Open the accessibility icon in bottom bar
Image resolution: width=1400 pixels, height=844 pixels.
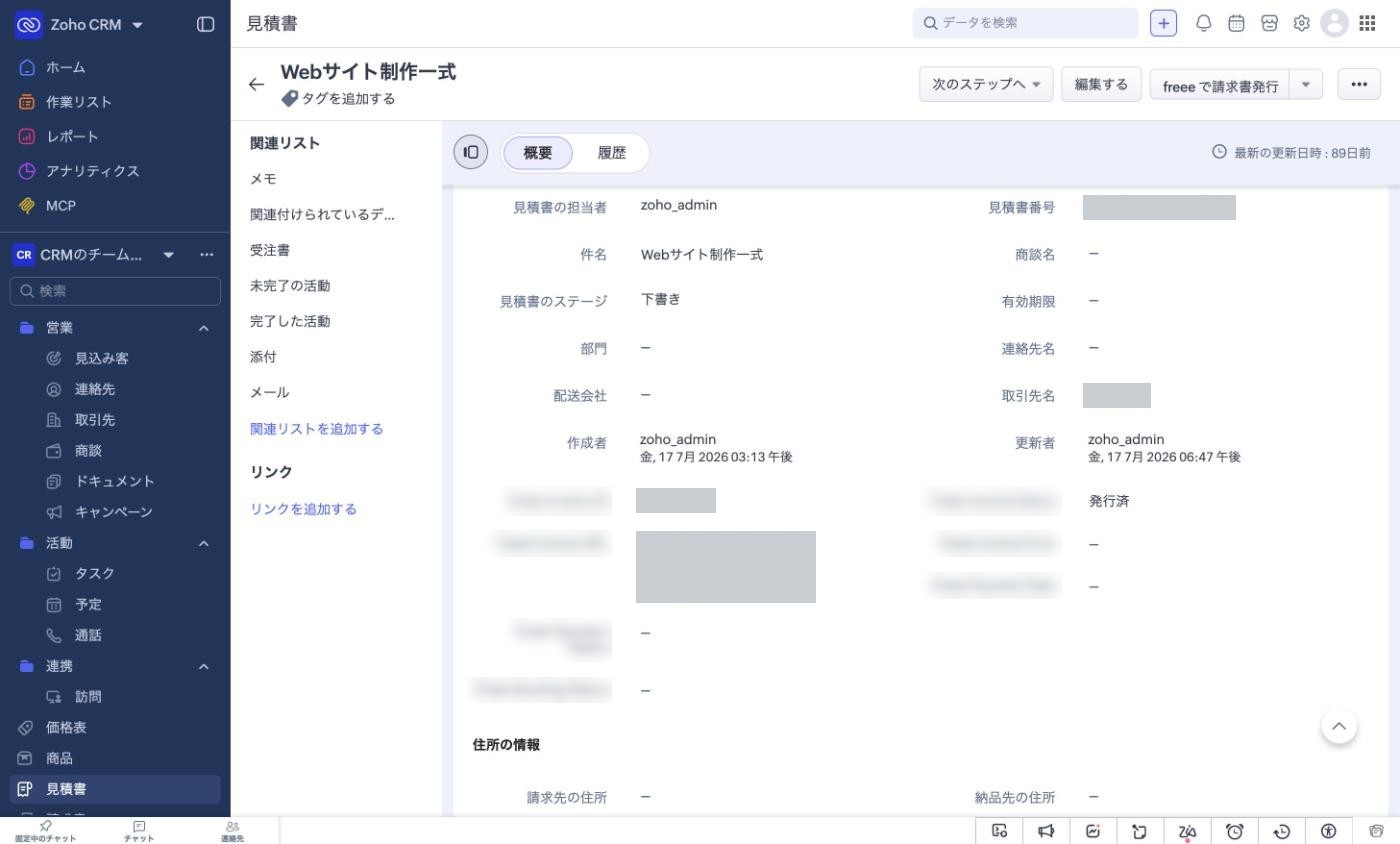click(1328, 831)
